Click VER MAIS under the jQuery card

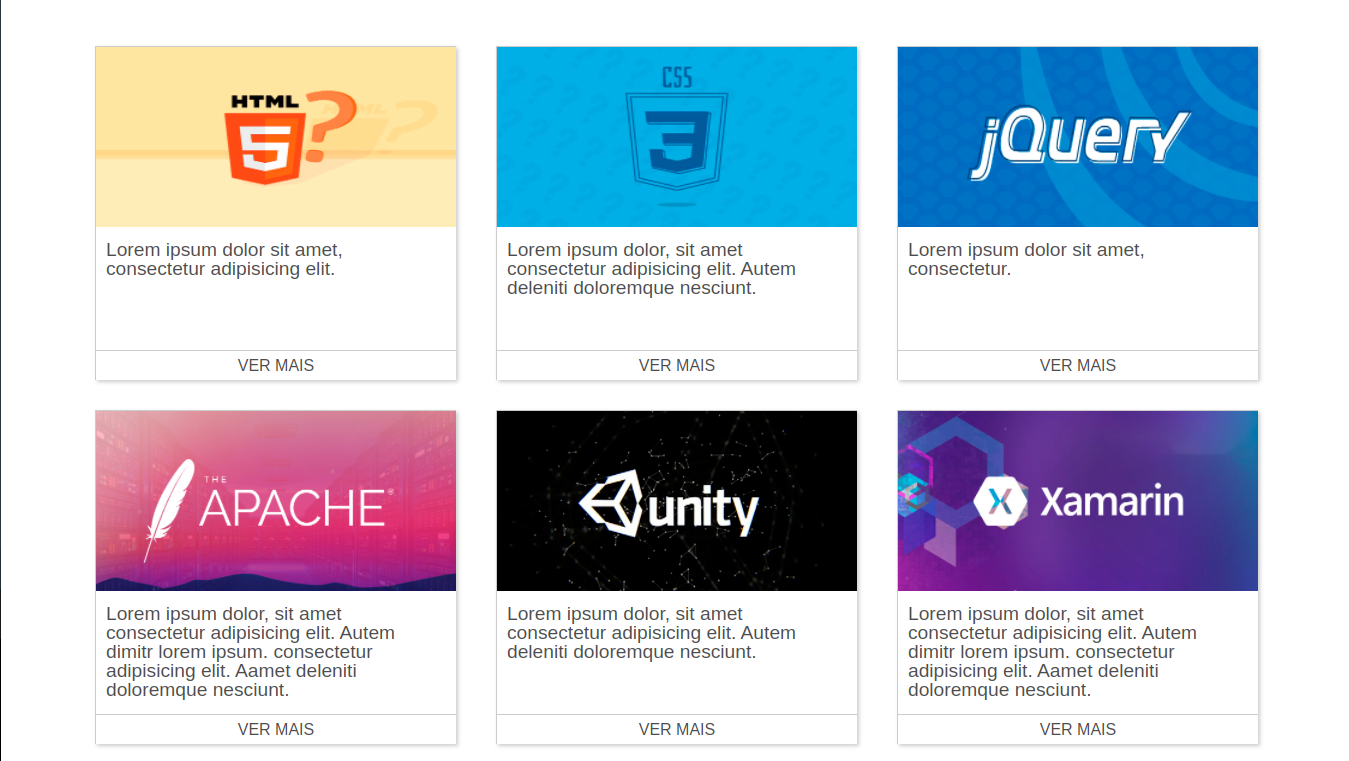click(1078, 365)
